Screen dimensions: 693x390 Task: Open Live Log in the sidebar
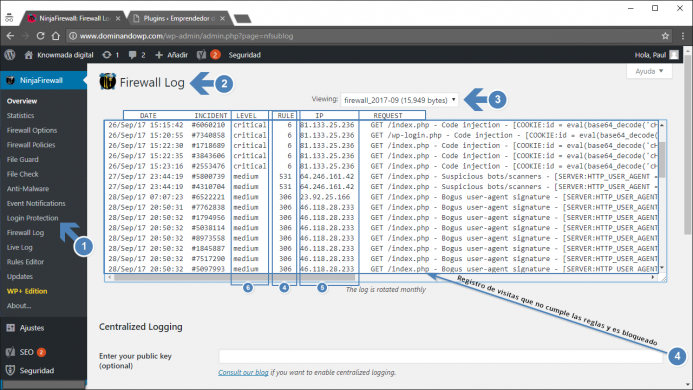19,247
